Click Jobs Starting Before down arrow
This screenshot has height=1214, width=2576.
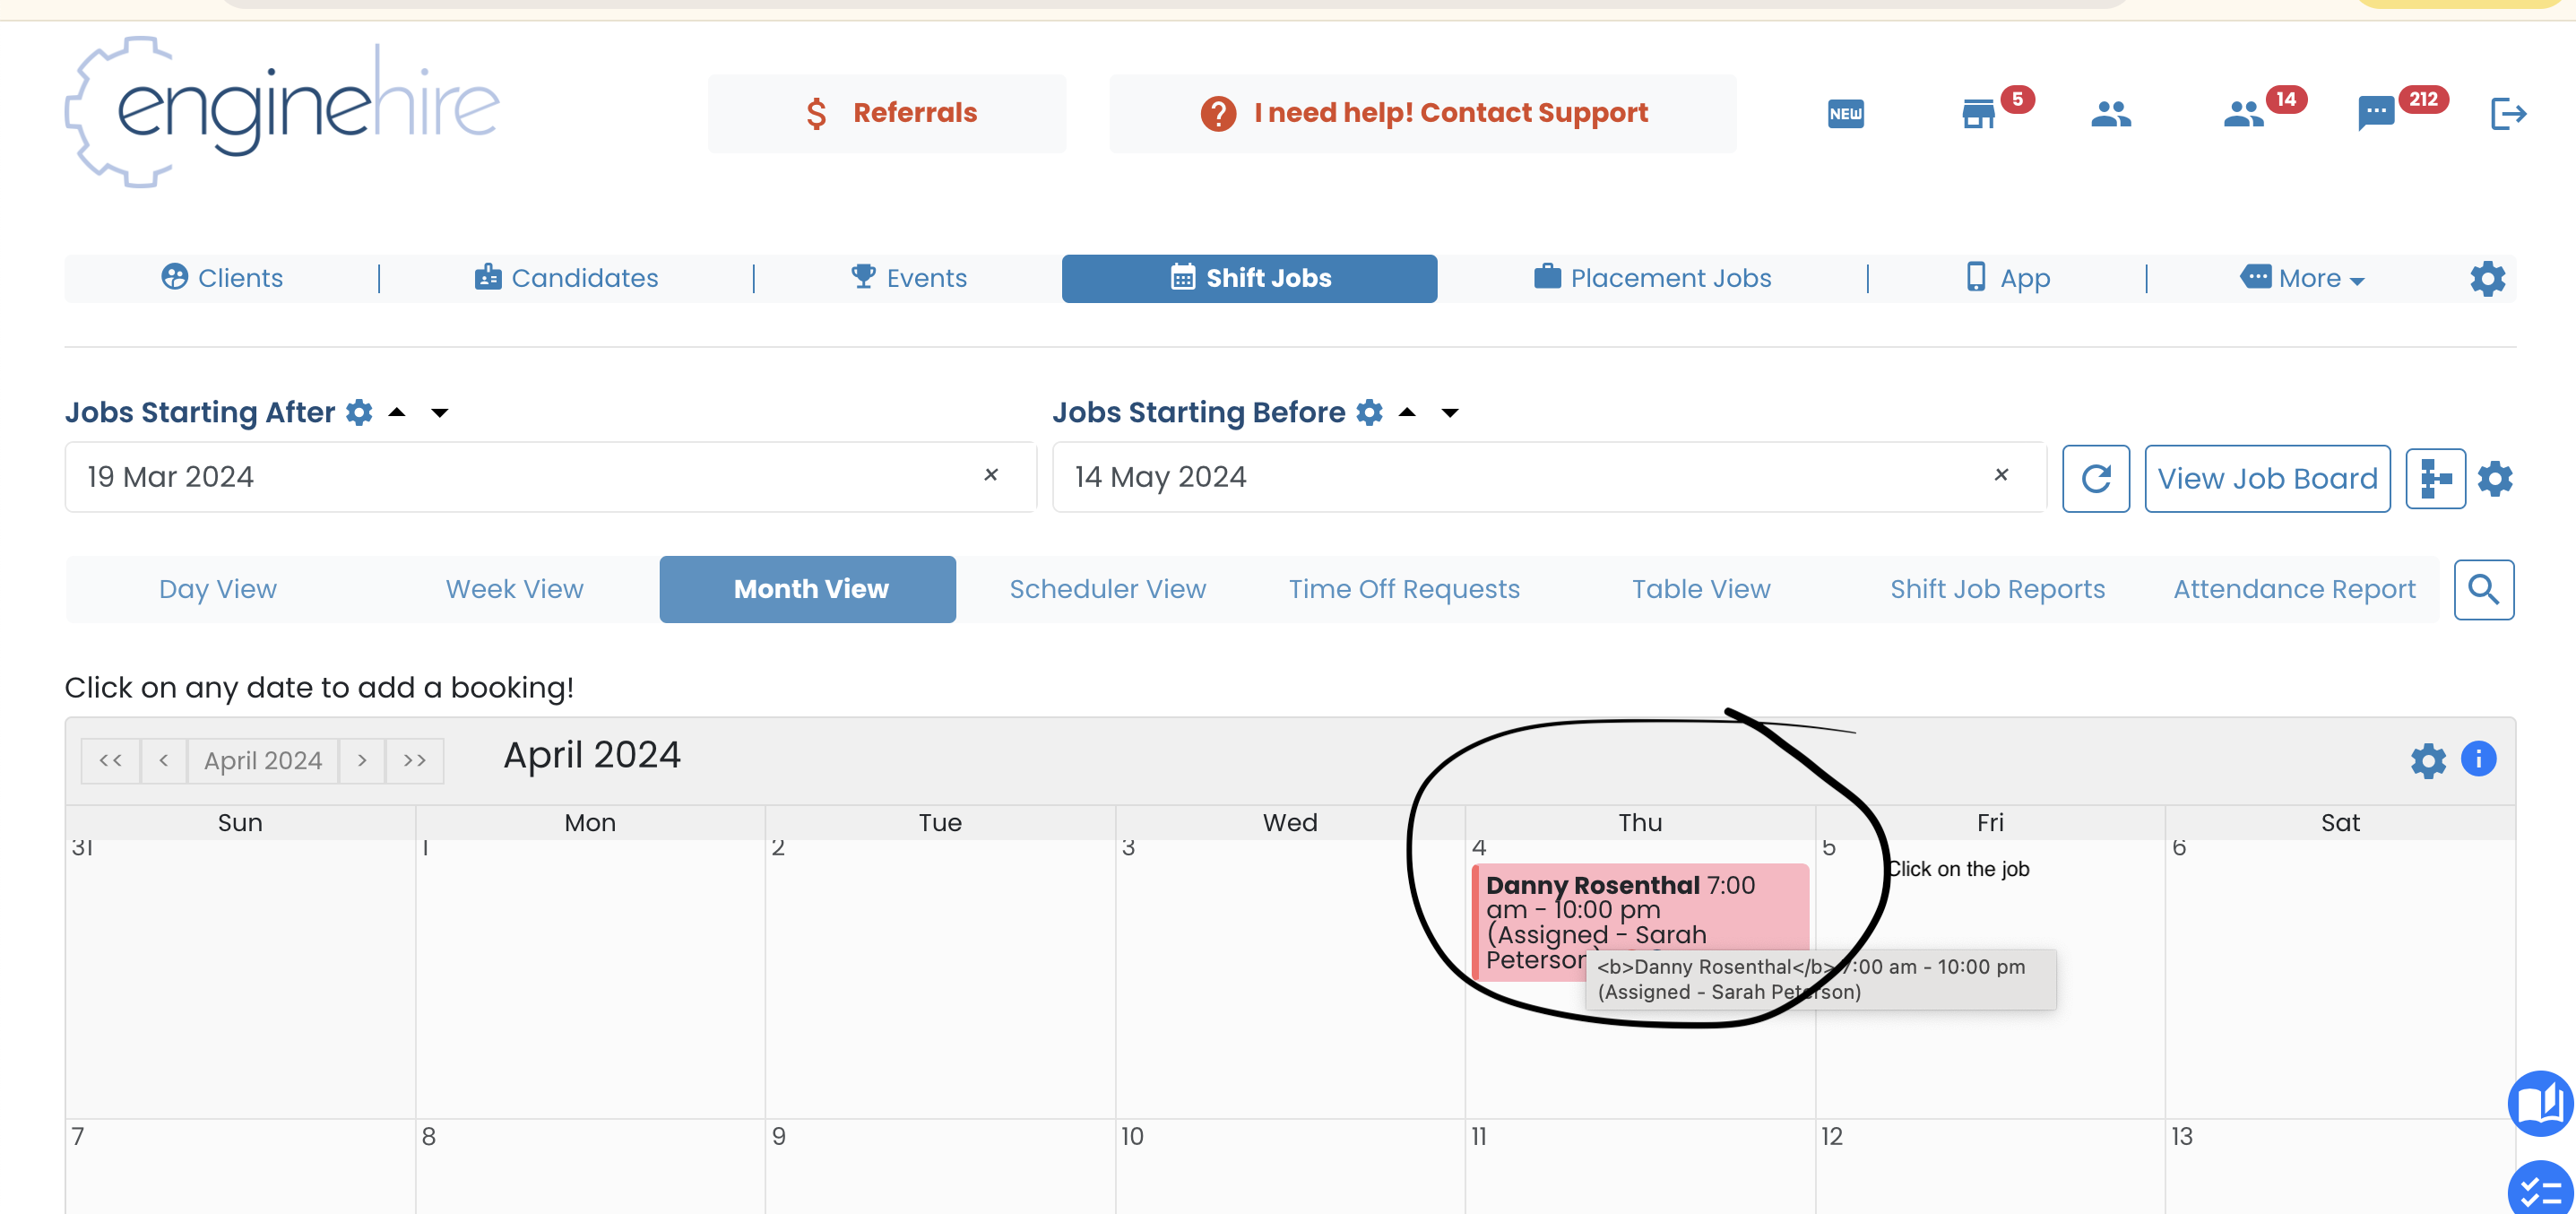[x=1450, y=413]
